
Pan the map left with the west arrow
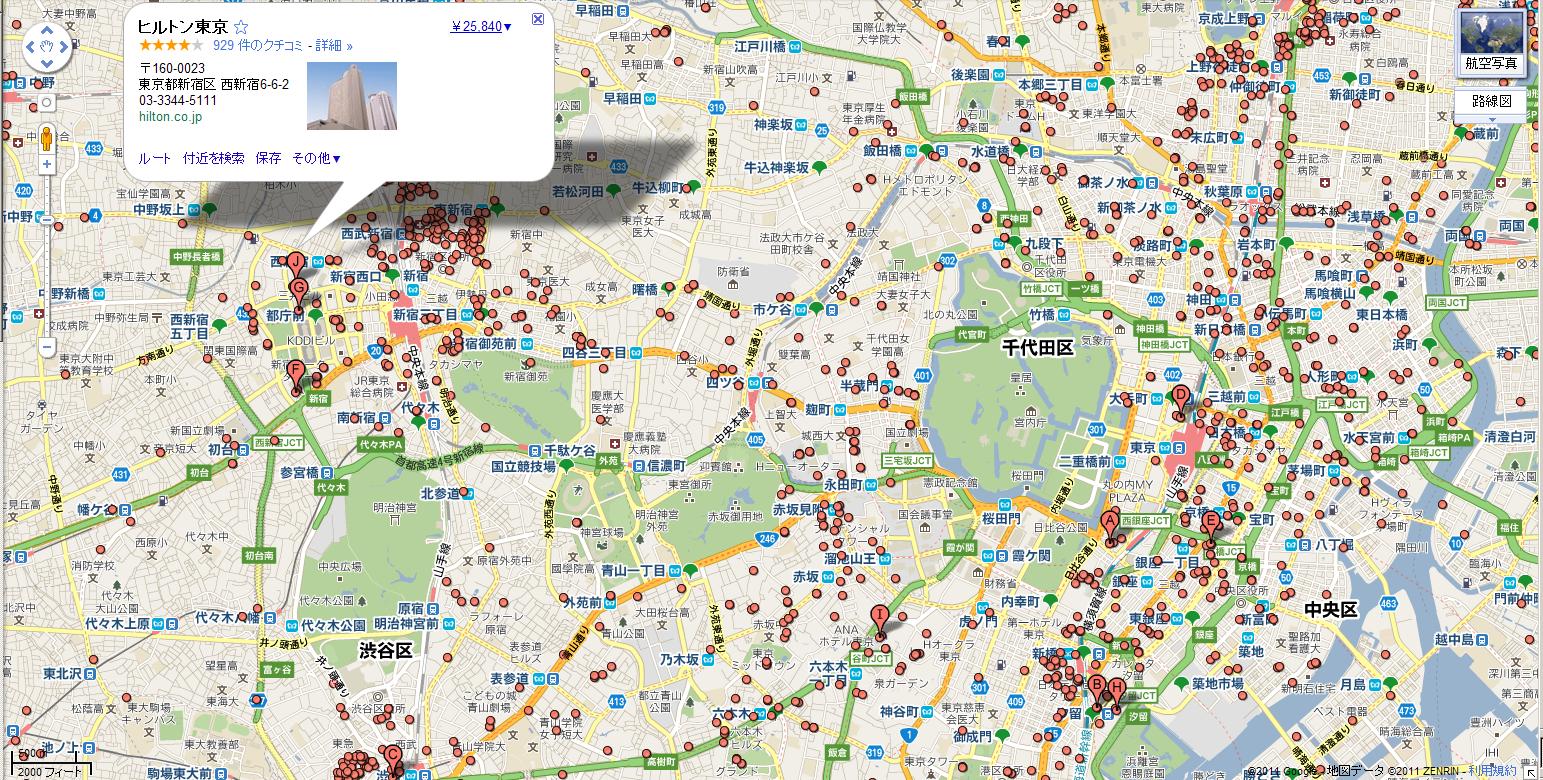30,46
